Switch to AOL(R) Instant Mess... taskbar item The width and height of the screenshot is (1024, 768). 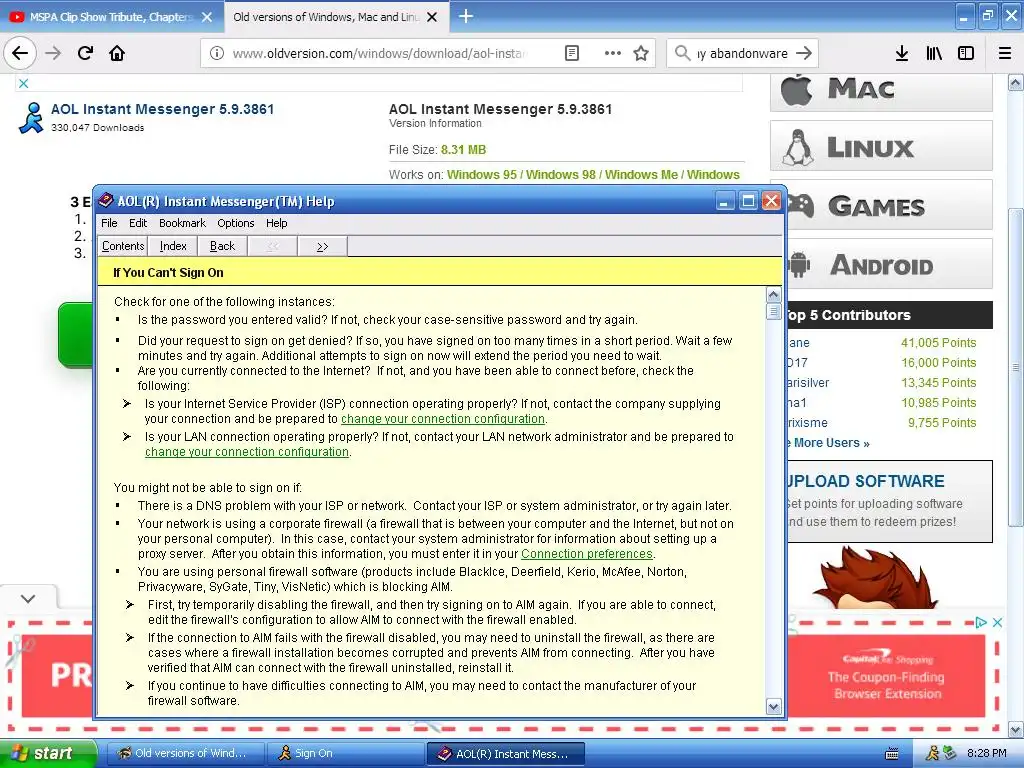point(505,754)
